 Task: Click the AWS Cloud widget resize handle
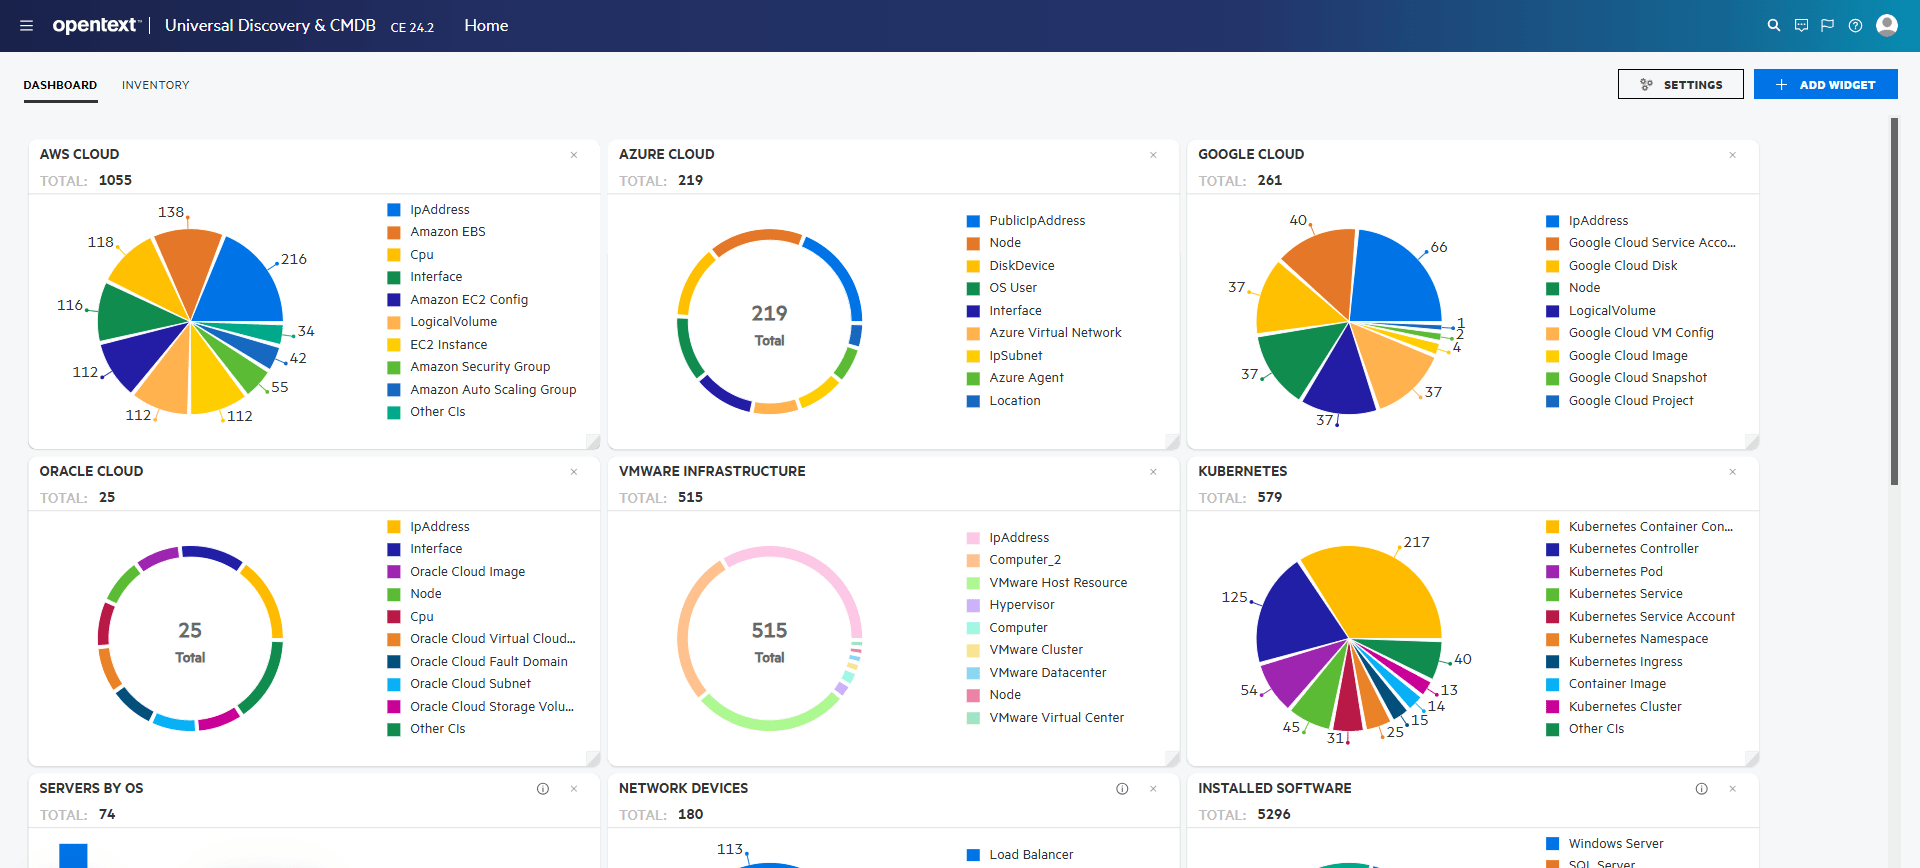pos(593,442)
